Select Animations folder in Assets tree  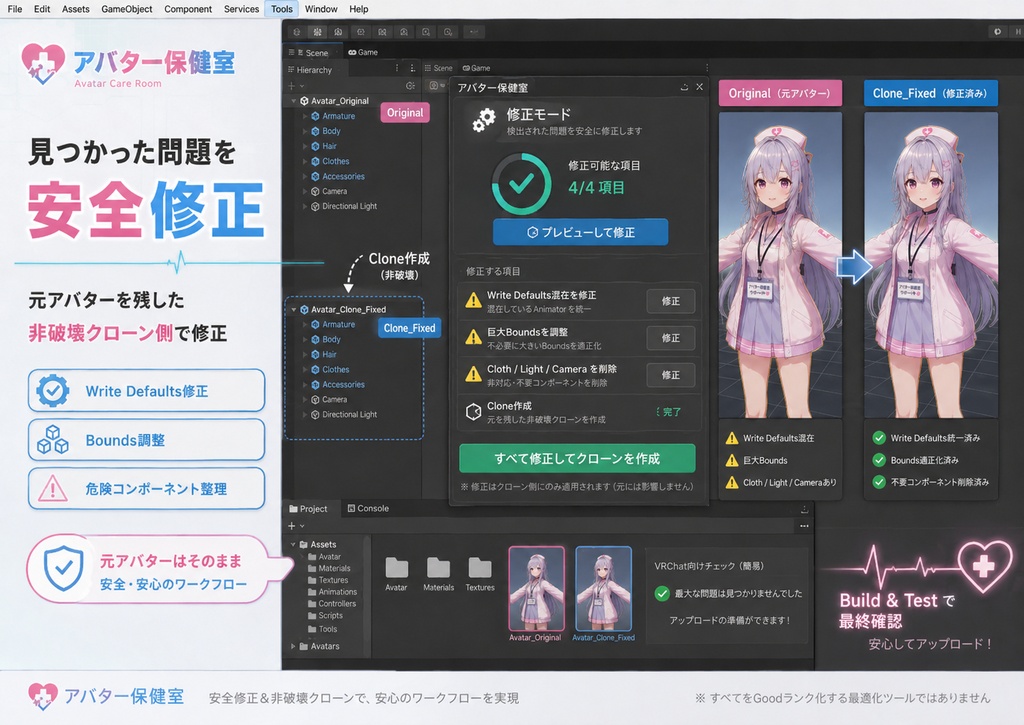(332, 592)
